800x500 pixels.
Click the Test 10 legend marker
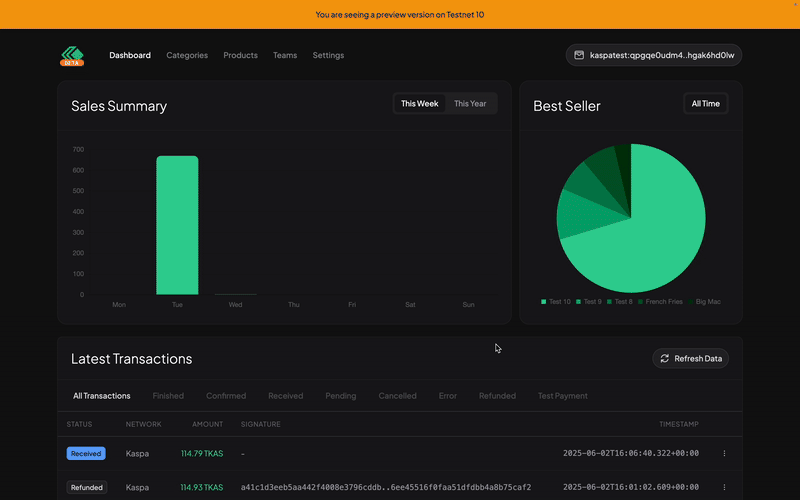[544, 301]
